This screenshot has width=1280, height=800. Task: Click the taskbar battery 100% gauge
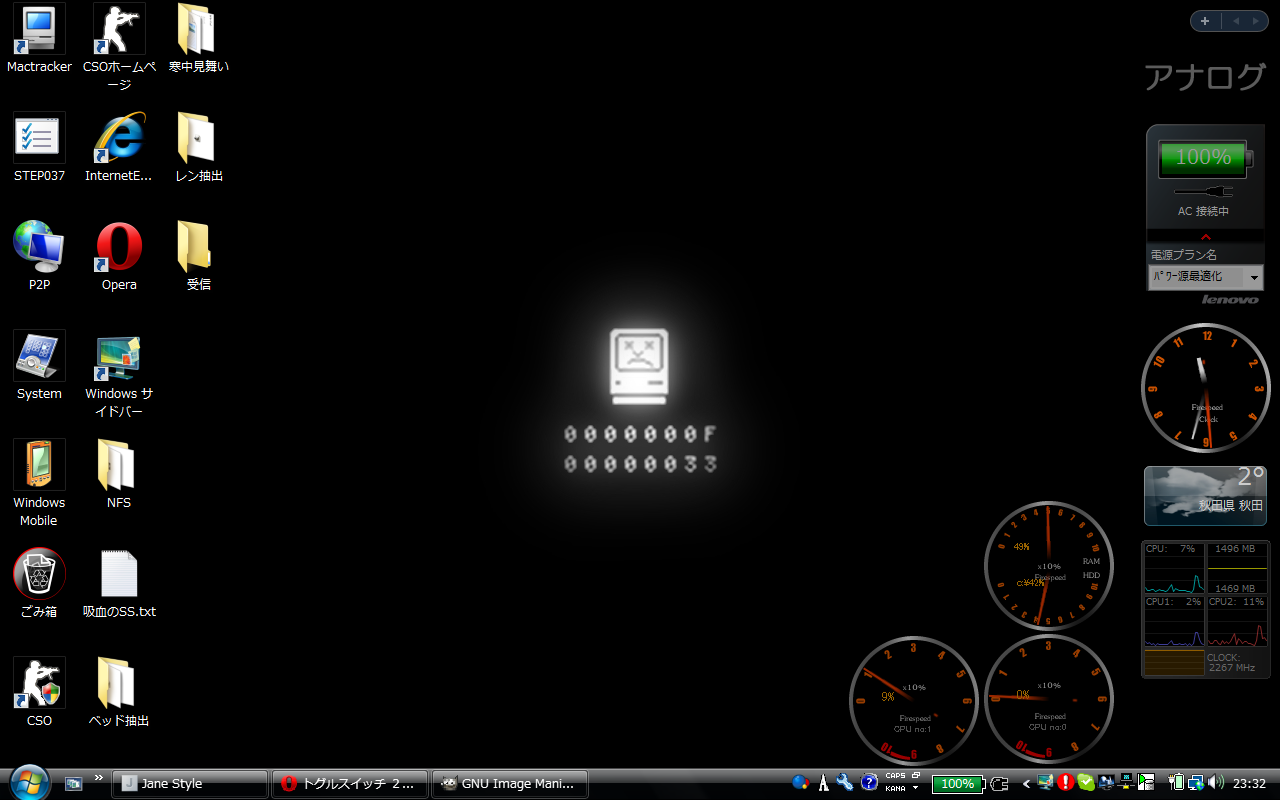click(x=958, y=784)
